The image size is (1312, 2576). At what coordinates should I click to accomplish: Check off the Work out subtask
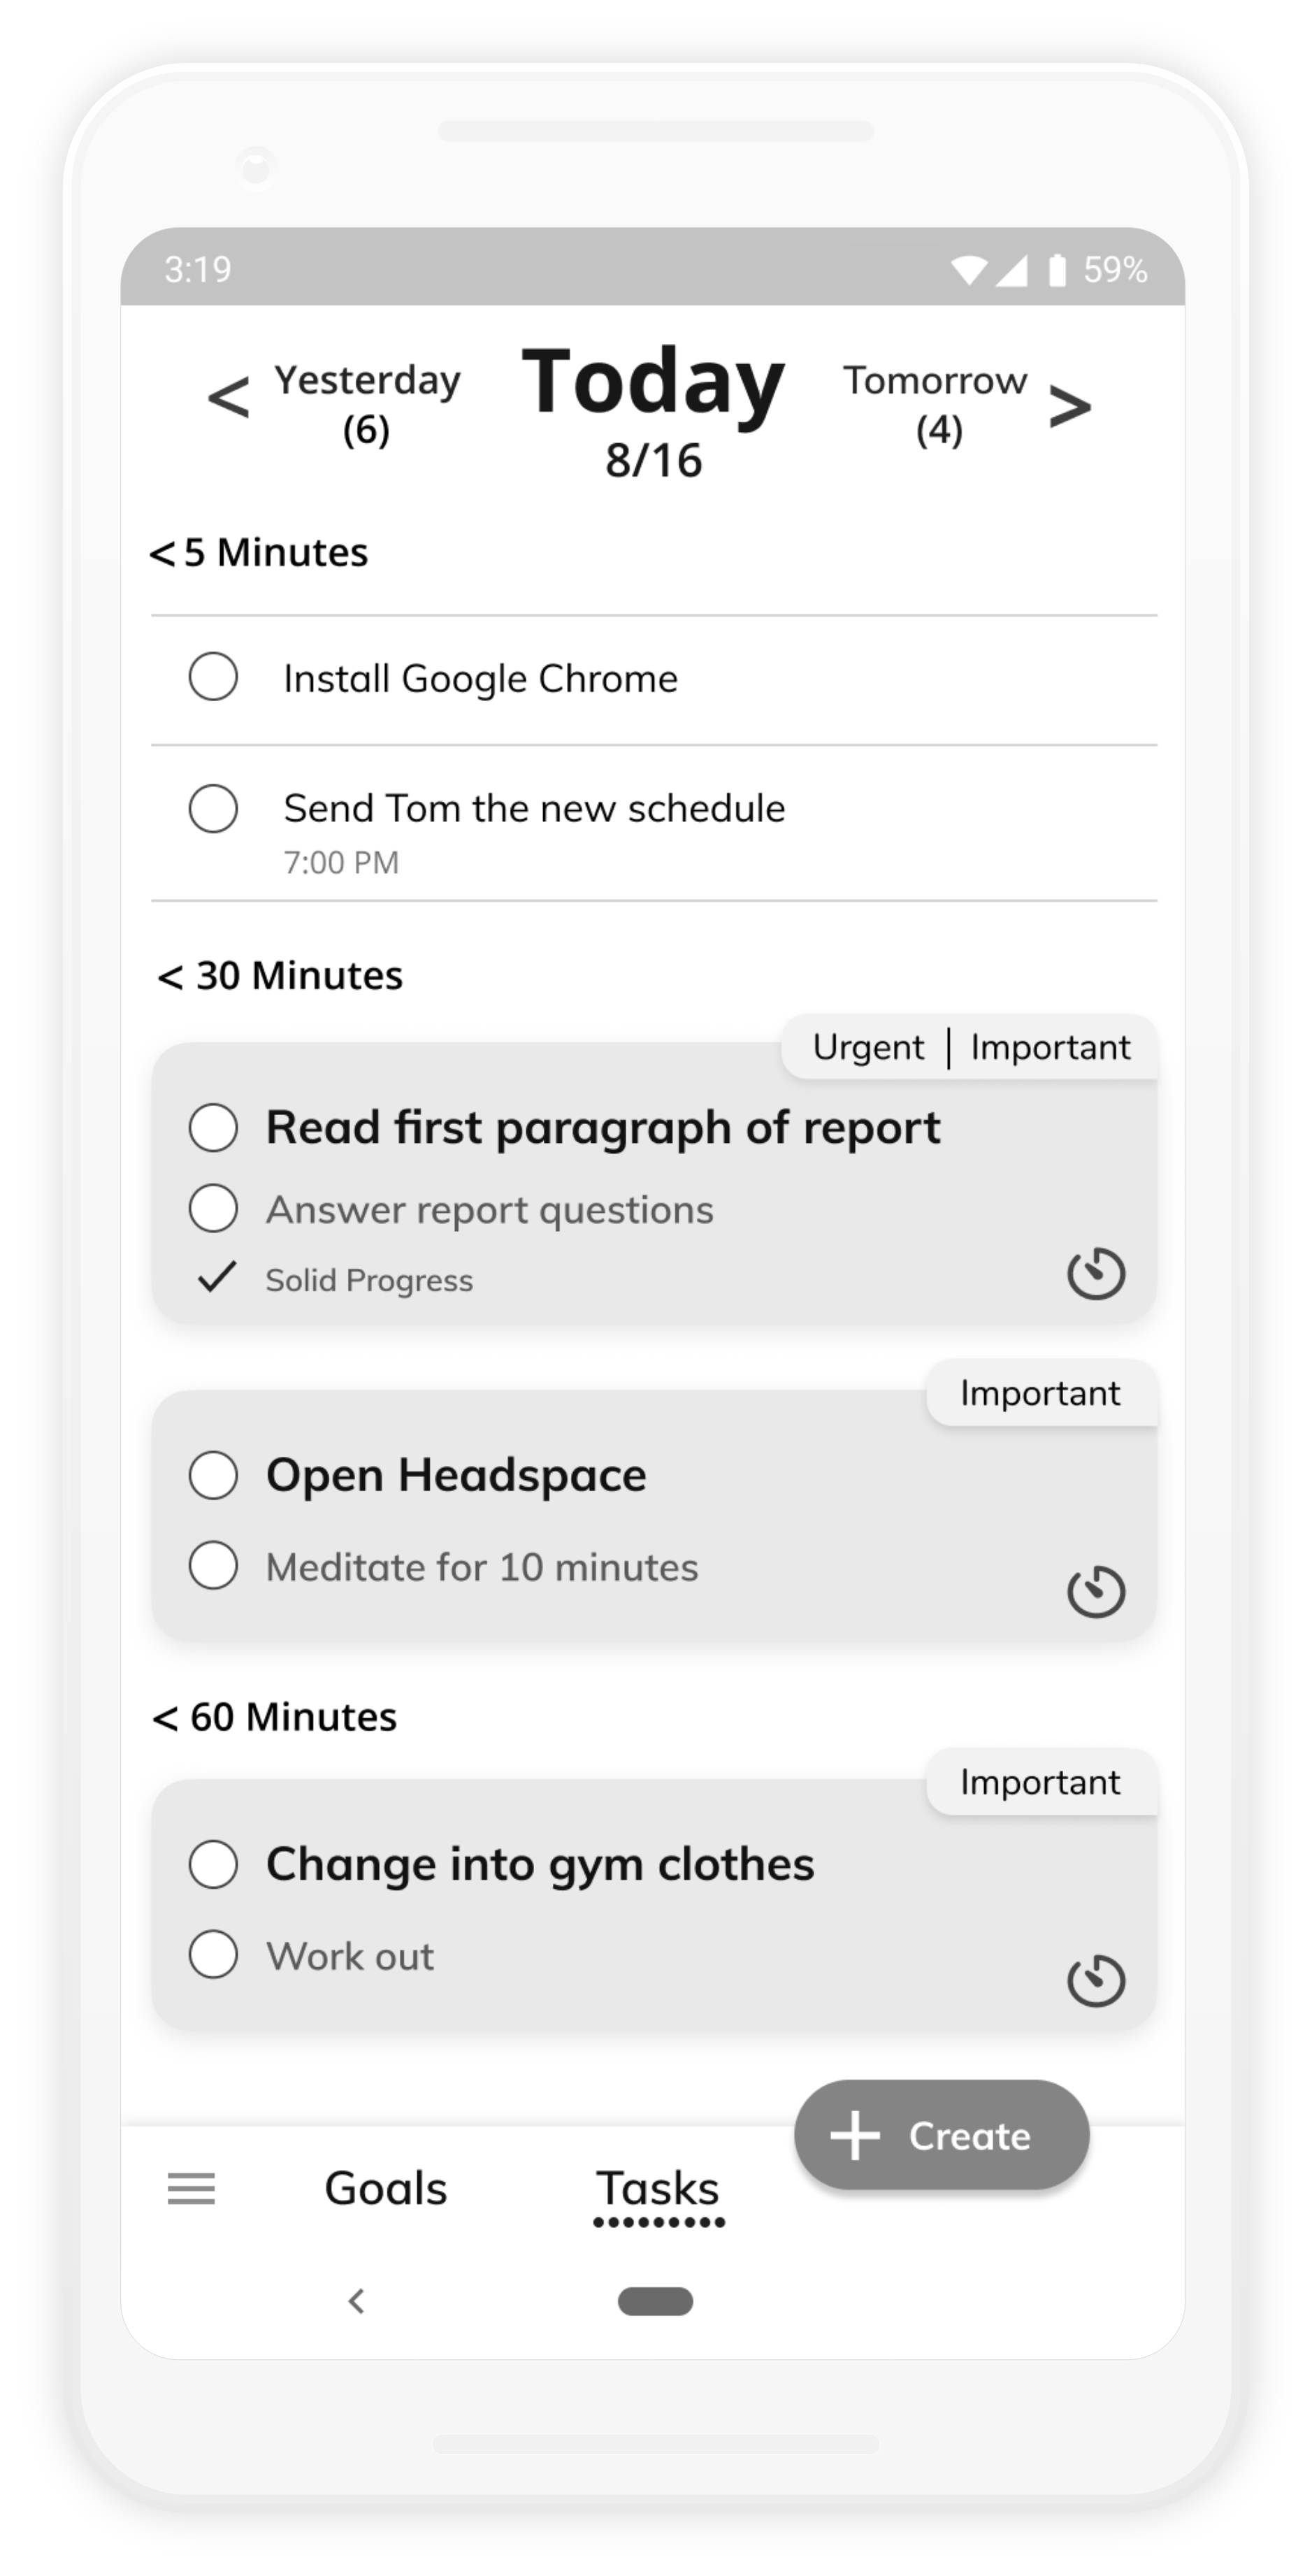pos(213,1954)
